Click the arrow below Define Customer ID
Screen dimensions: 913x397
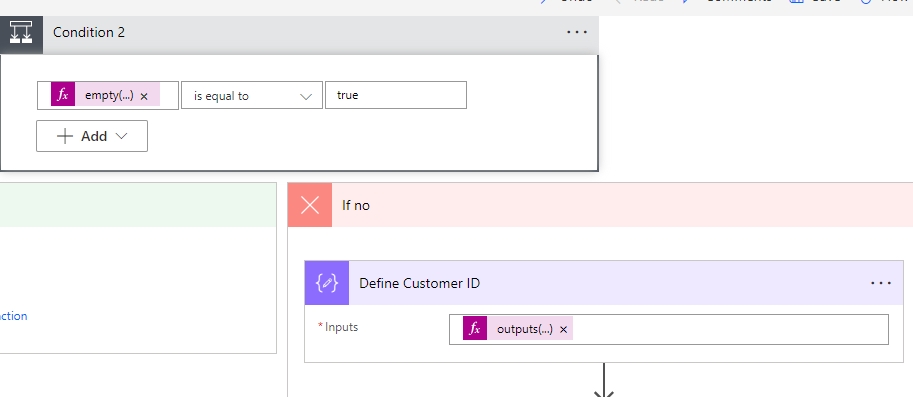[x=604, y=380]
